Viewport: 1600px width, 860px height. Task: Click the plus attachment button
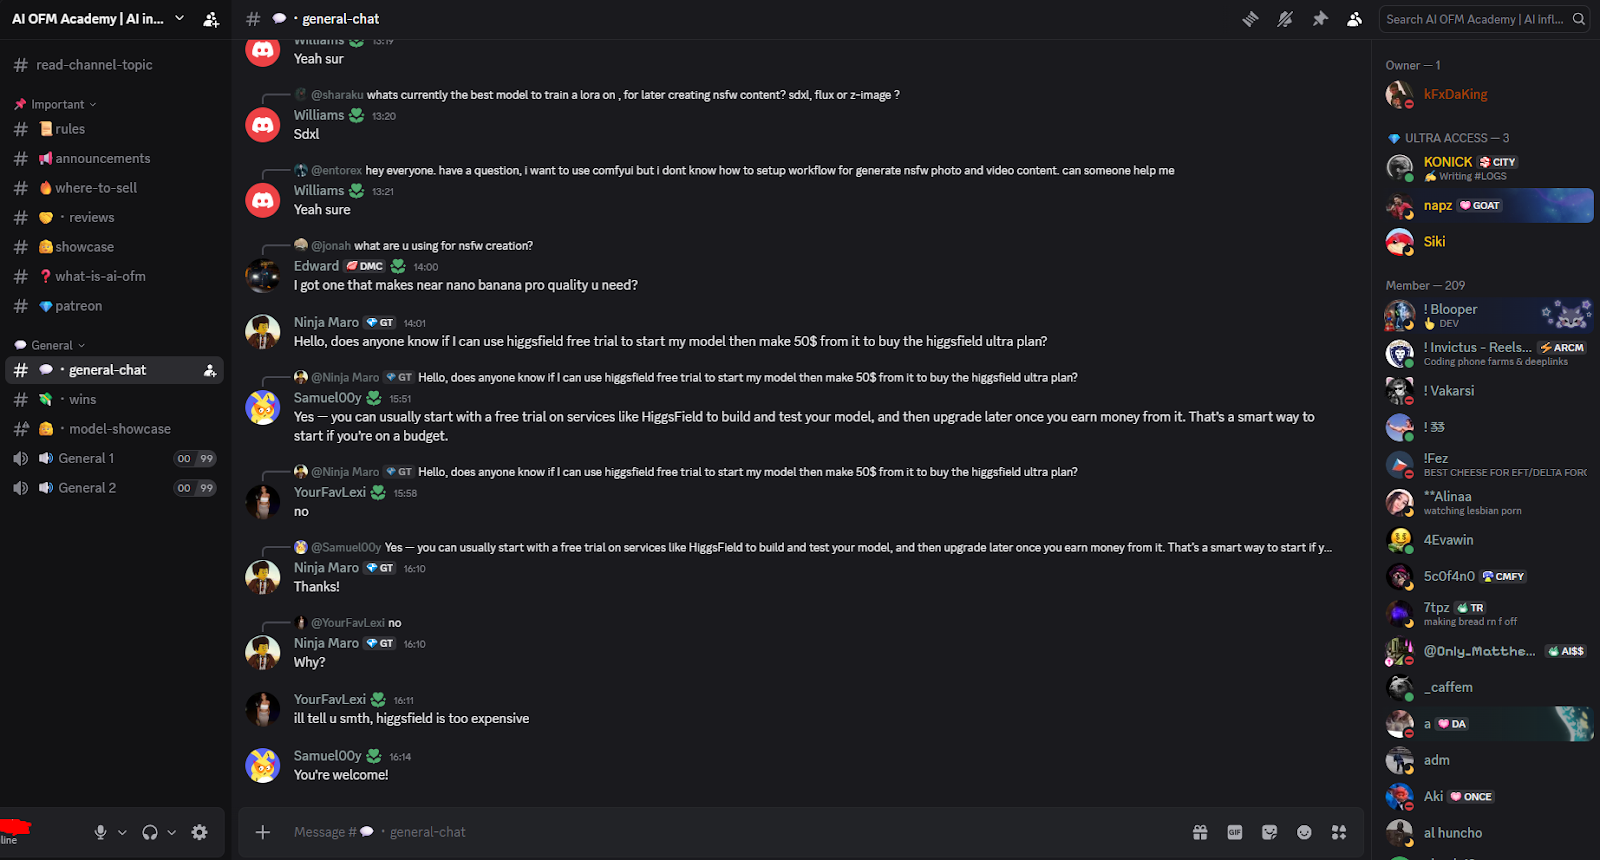[x=263, y=832]
